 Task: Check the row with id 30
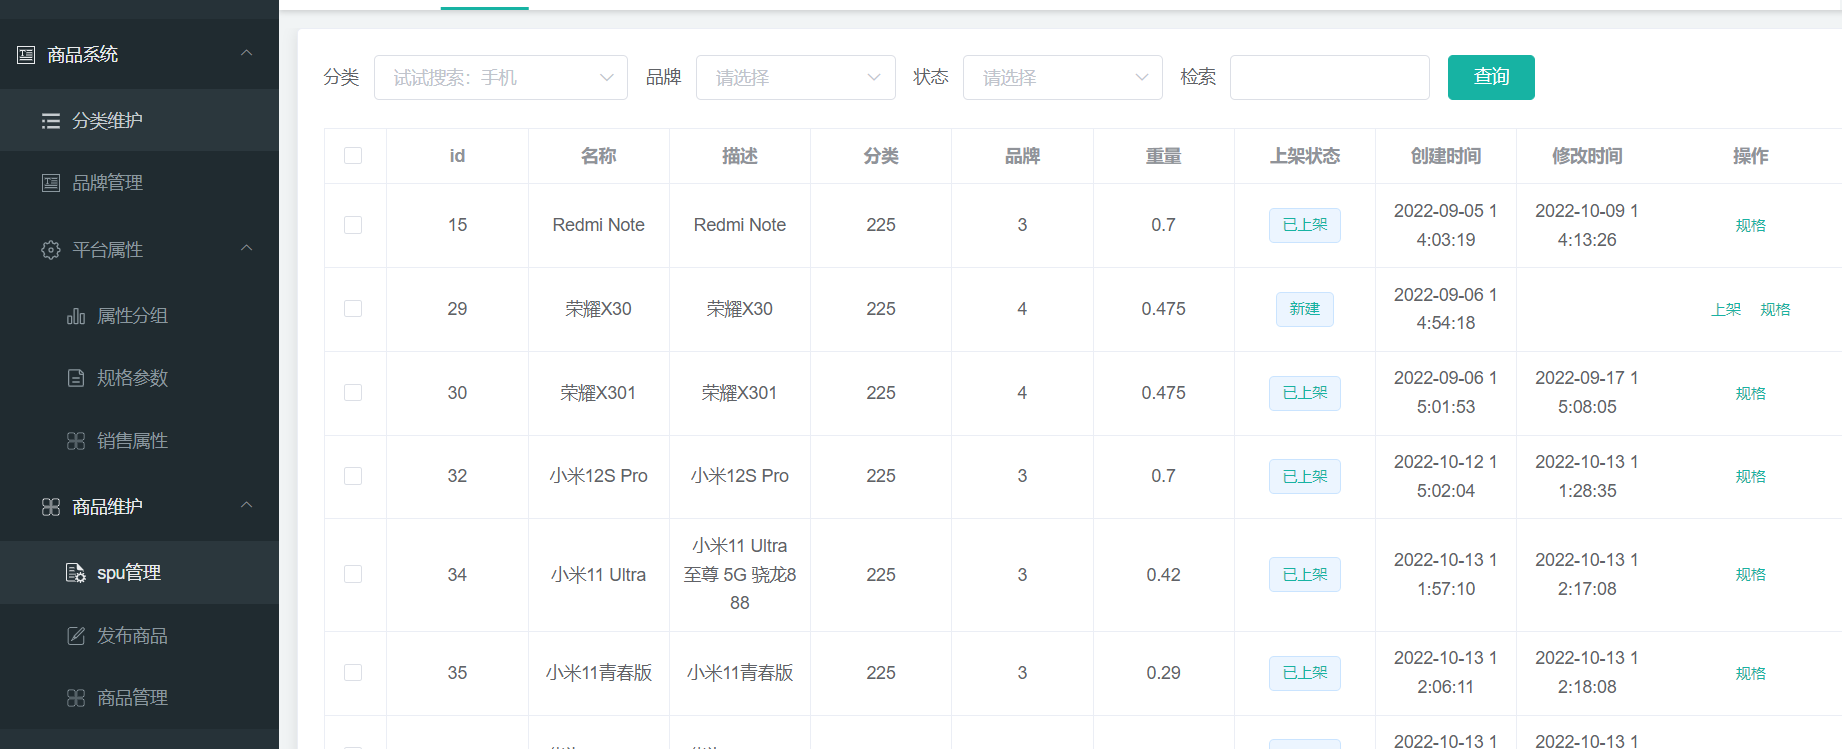[x=353, y=393]
